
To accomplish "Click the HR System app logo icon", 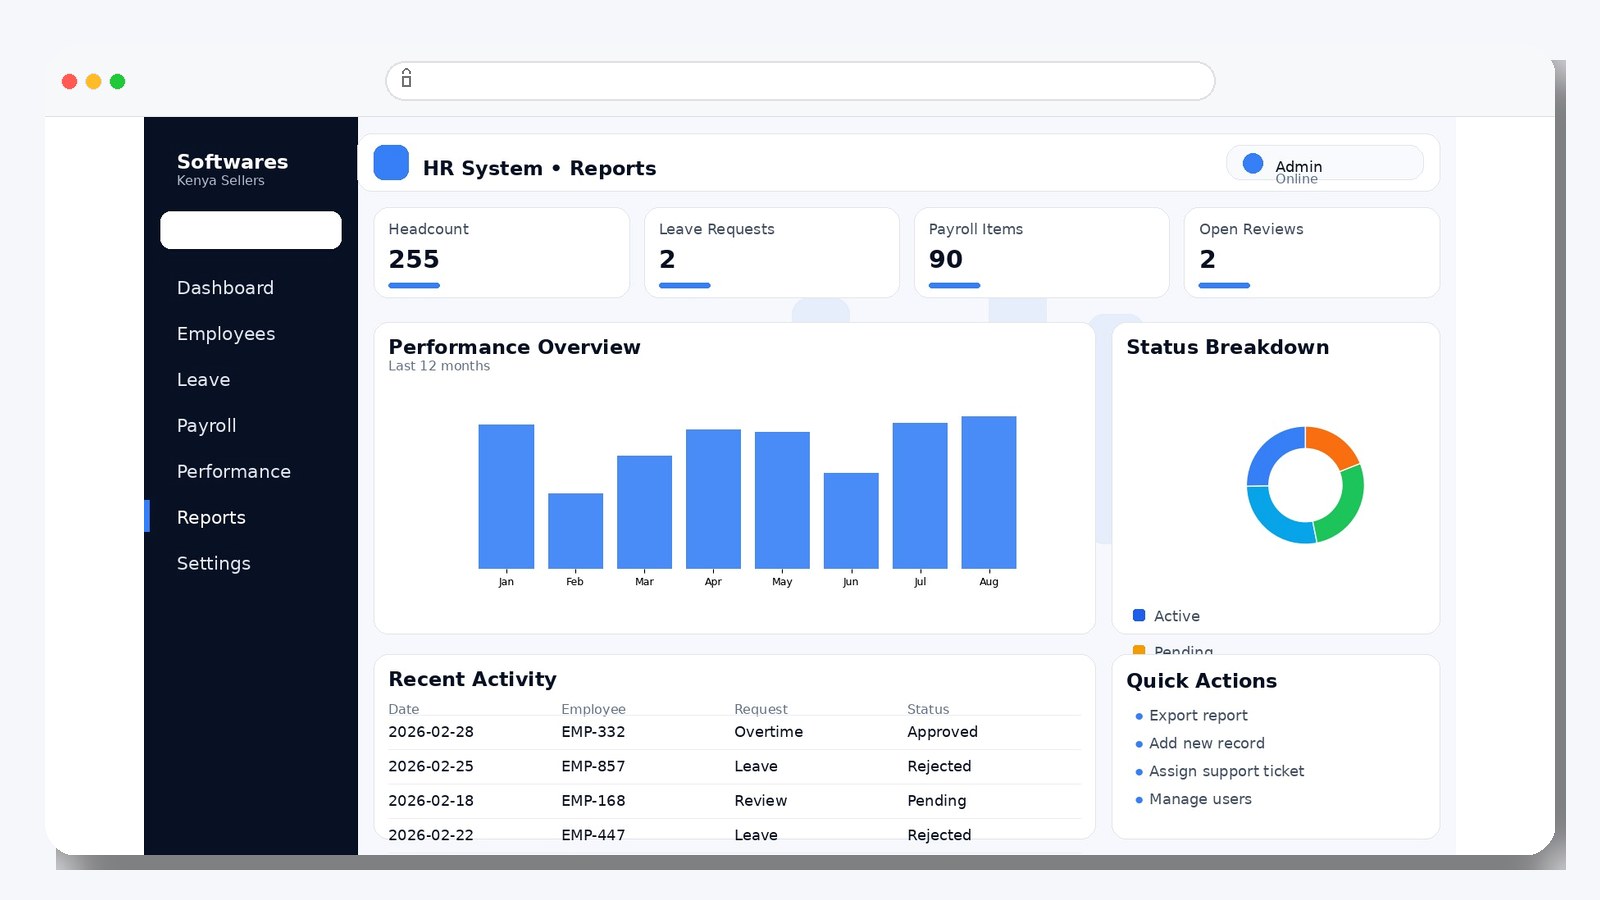I will pyautogui.click(x=390, y=162).
